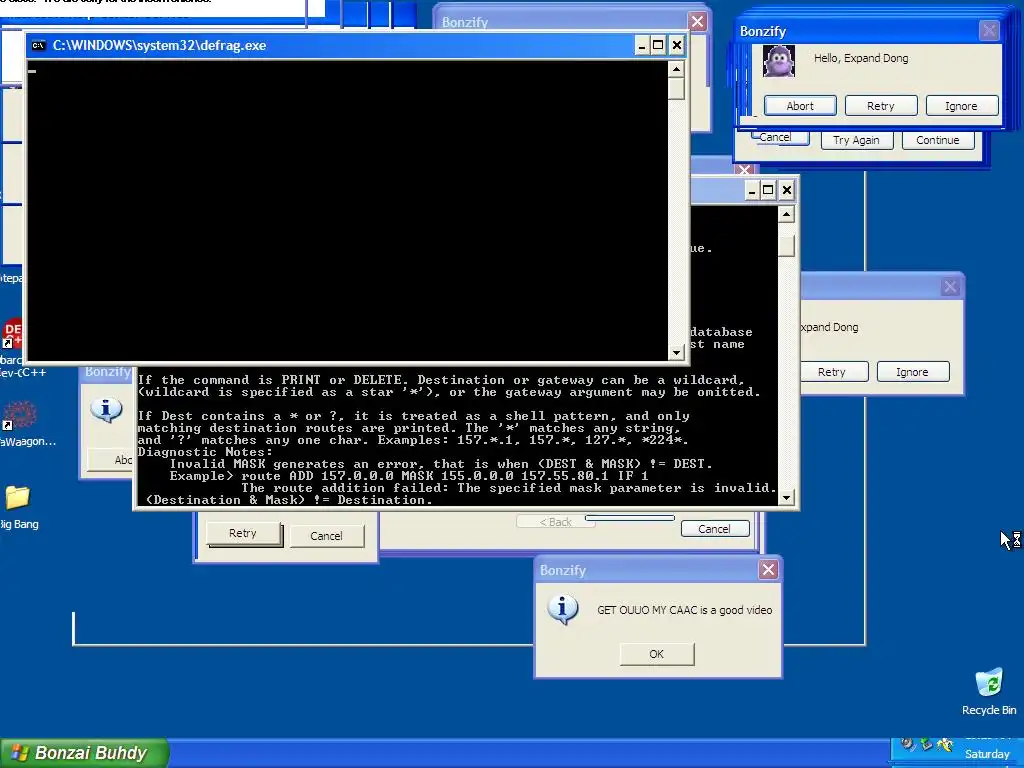The height and width of the screenshot is (768, 1024).
Task: Click the defrag.exe console title icon
Action: pyautogui.click(x=39, y=45)
